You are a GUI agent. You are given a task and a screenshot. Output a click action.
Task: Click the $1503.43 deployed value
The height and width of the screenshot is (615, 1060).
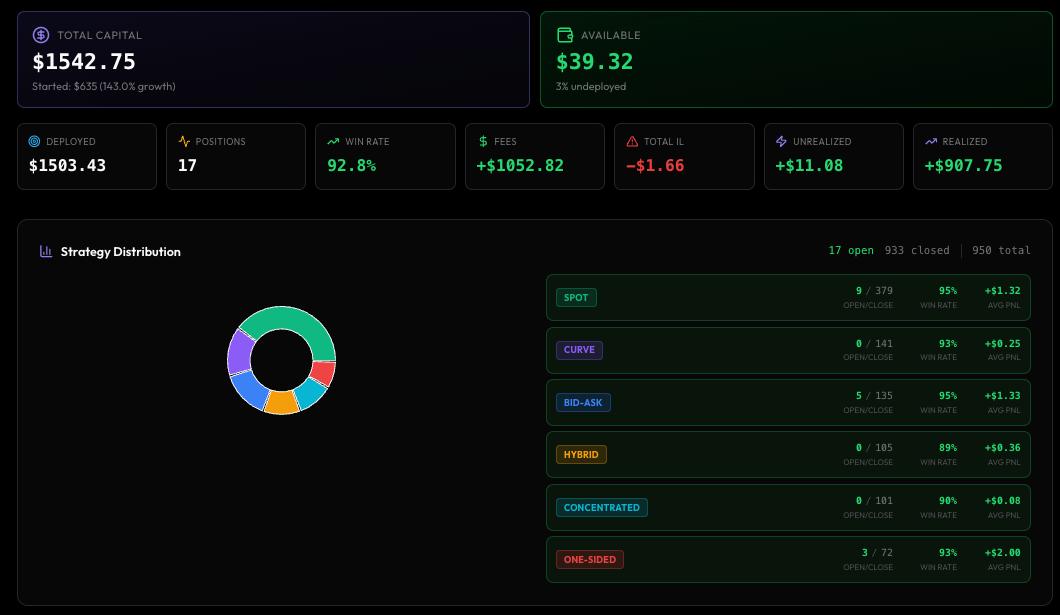click(67, 166)
